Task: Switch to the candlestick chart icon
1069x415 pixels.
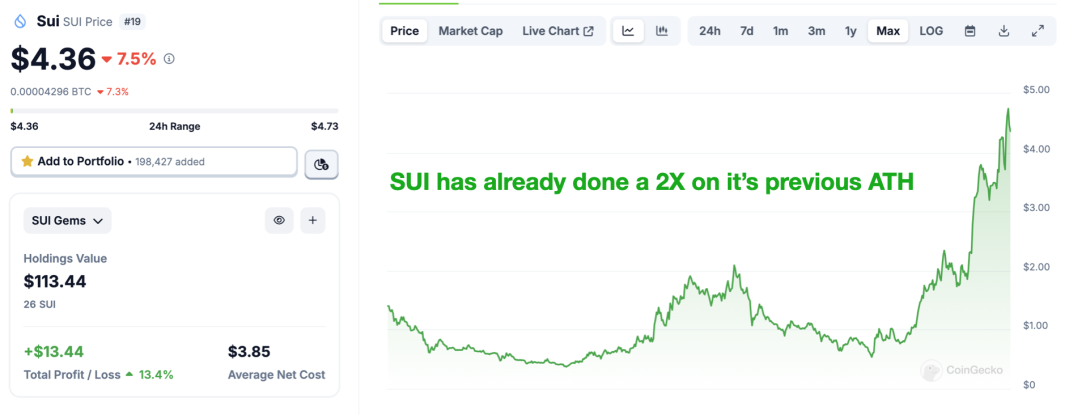Action: click(x=662, y=31)
